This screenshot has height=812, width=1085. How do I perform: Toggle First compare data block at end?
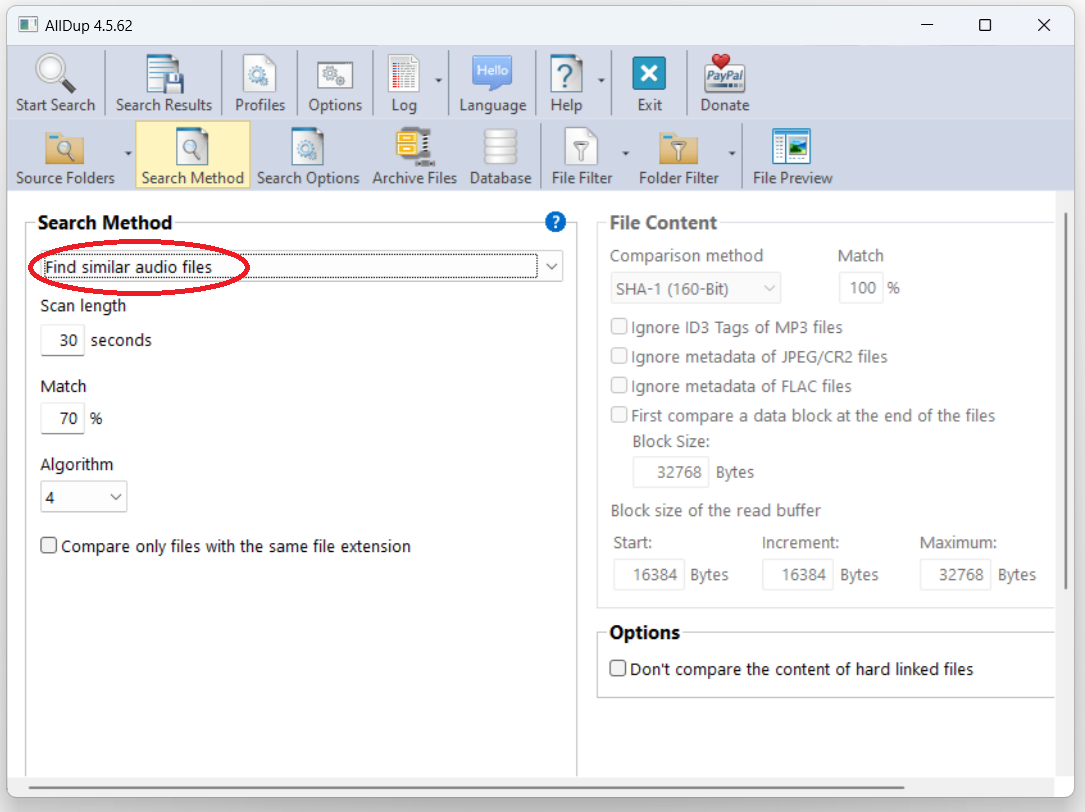[619, 415]
